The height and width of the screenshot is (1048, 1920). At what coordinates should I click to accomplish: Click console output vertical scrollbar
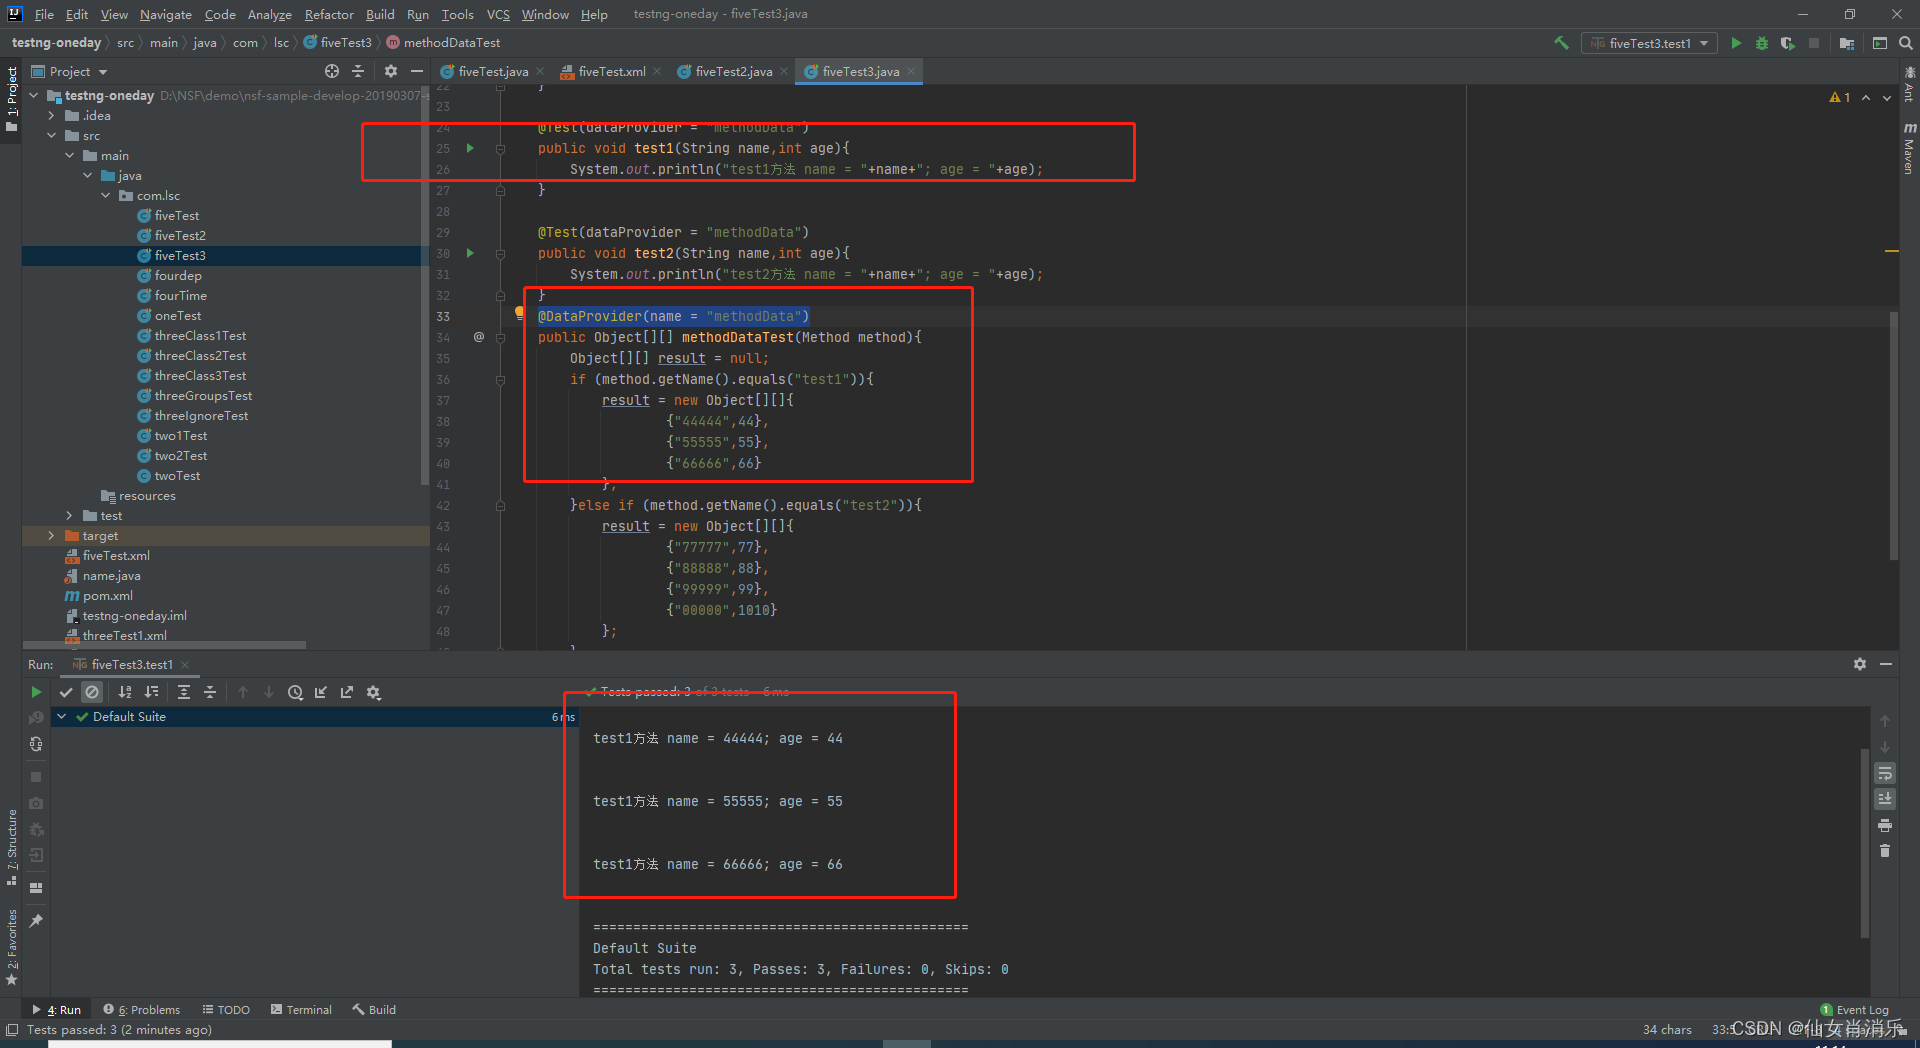[x=1864, y=843]
